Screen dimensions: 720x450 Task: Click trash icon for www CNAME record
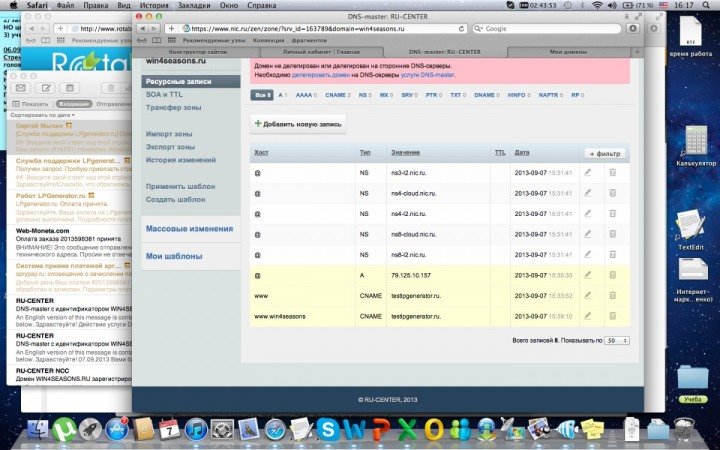pos(612,295)
